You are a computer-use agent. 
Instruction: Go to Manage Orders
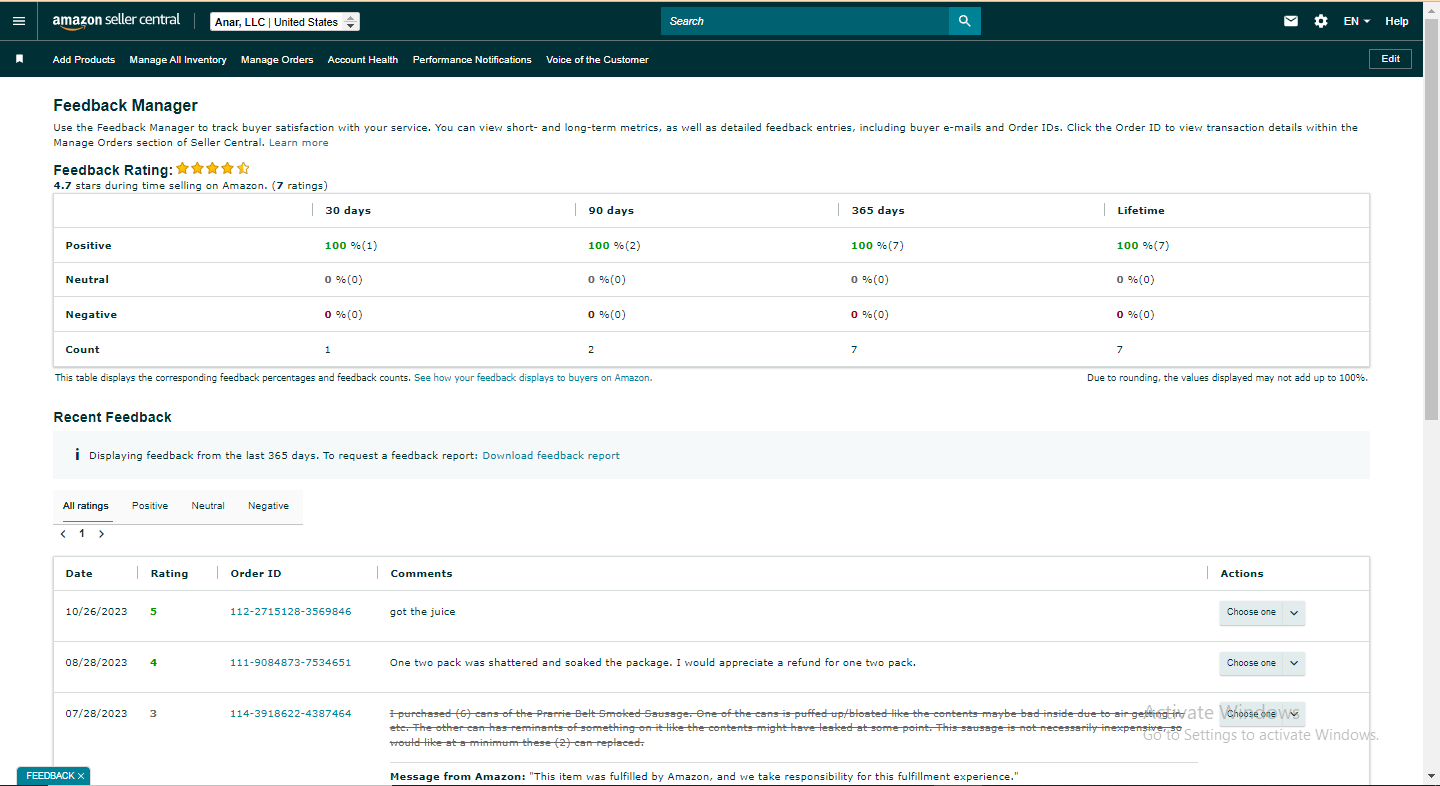click(x=277, y=60)
